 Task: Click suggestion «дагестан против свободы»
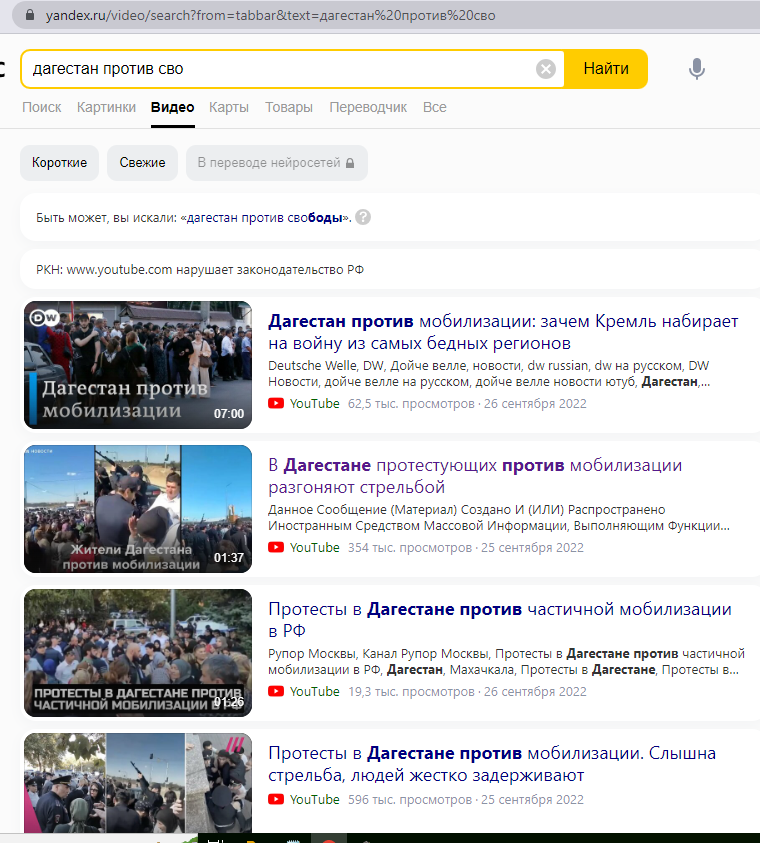pyautogui.click(x=264, y=218)
